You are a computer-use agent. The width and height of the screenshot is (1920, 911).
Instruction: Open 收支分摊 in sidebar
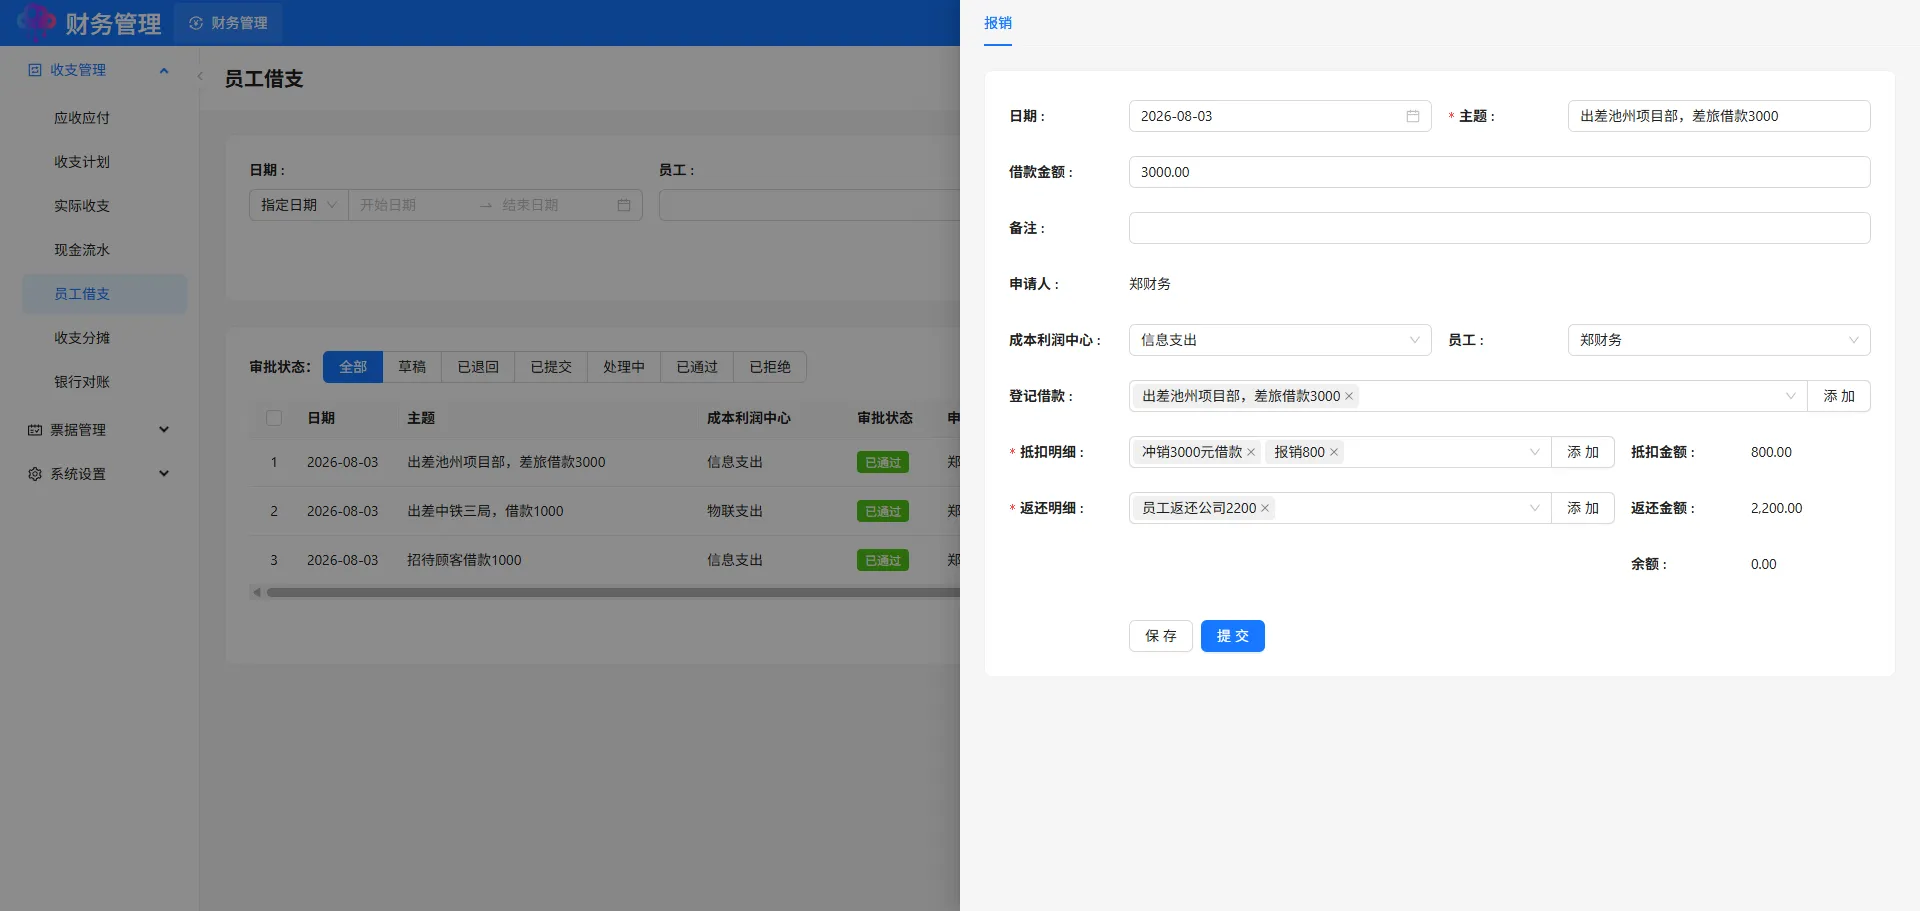[104, 338]
